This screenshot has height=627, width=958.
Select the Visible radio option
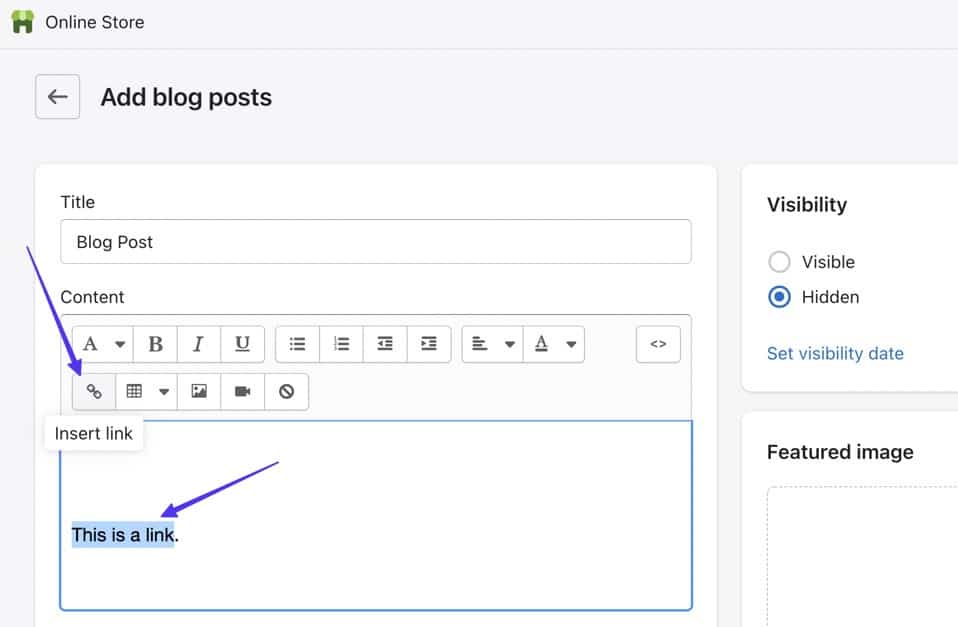click(779, 262)
